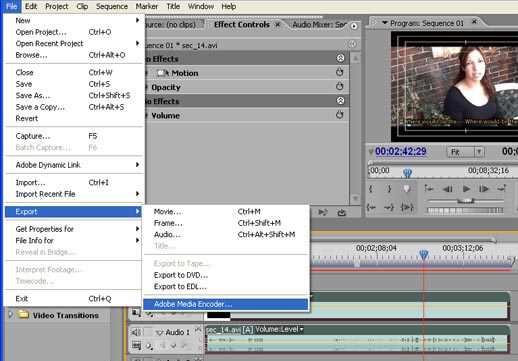Collapse the Audio Effects section chevron
518x361 pixels.
pyautogui.click(x=340, y=100)
